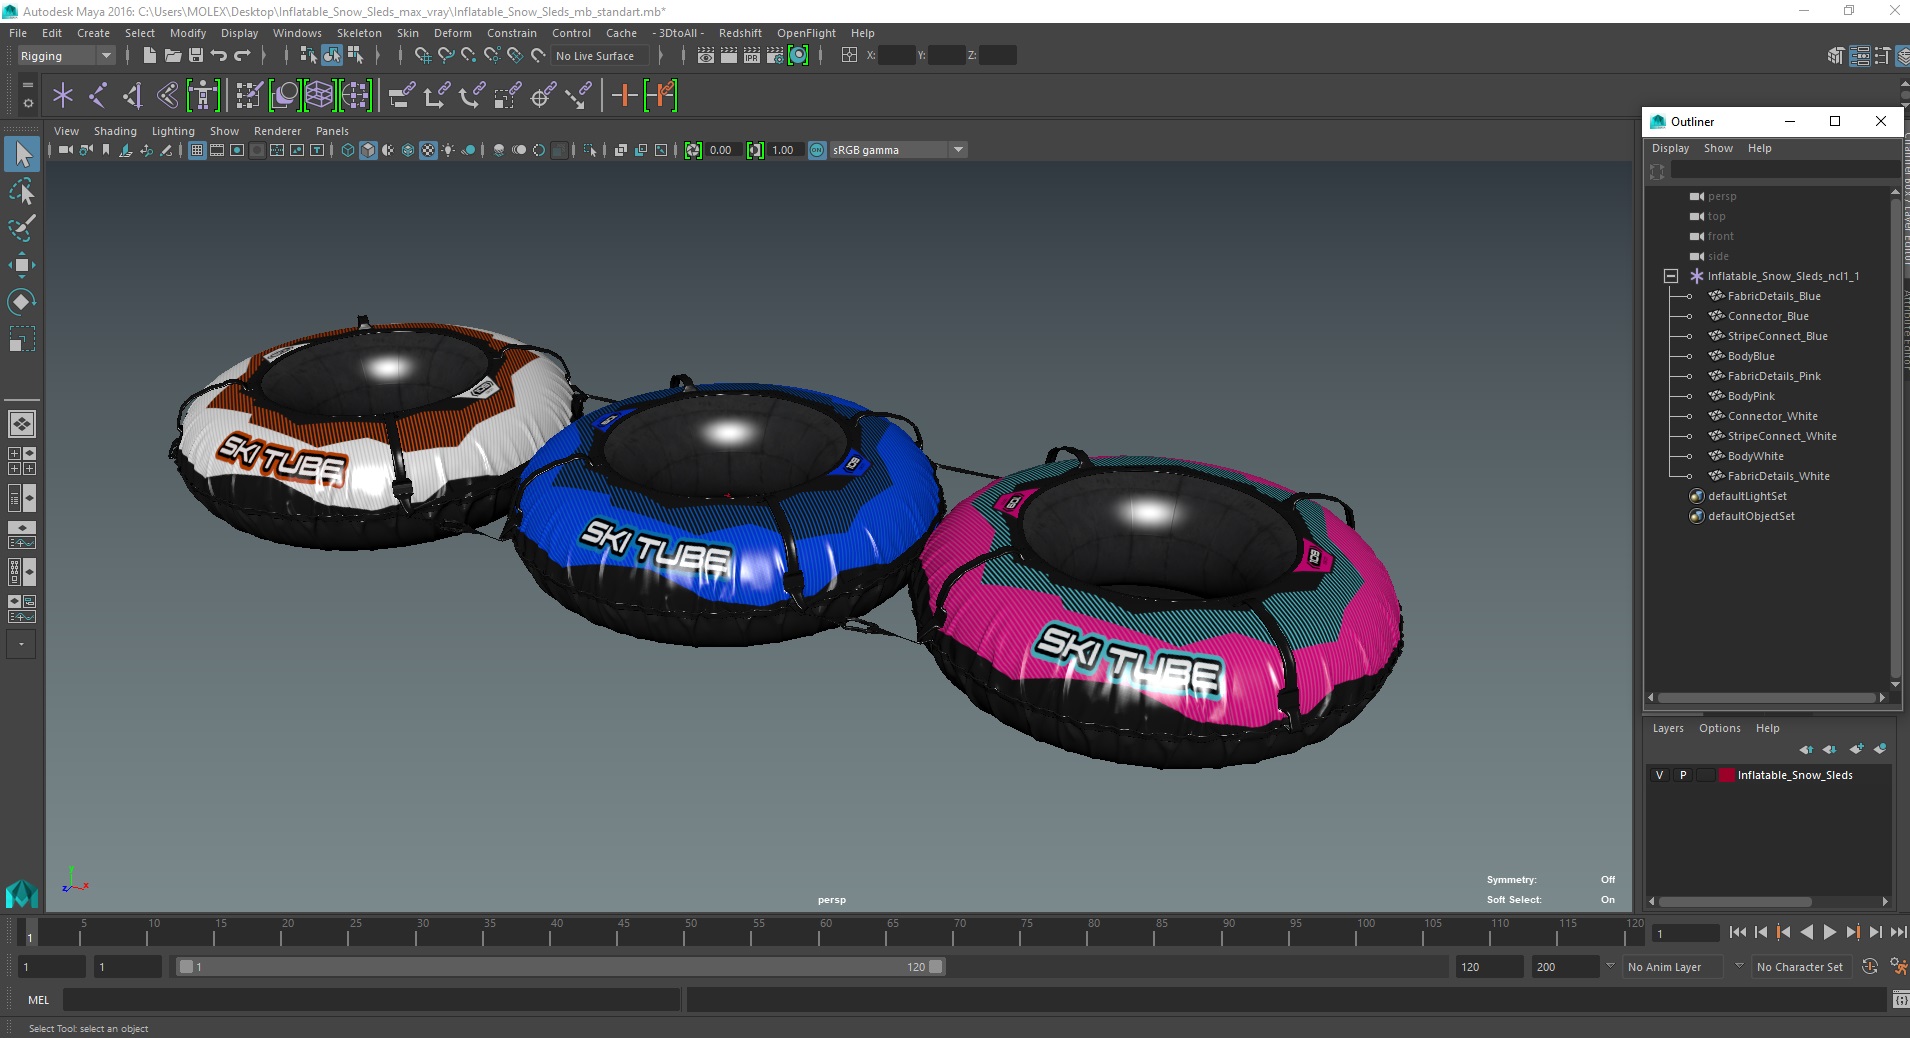The height and width of the screenshot is (1038, 1910).
Task: Click the layer color swatch for Inflatable_Snow_Sleds
Action: tap(1726, 775)
